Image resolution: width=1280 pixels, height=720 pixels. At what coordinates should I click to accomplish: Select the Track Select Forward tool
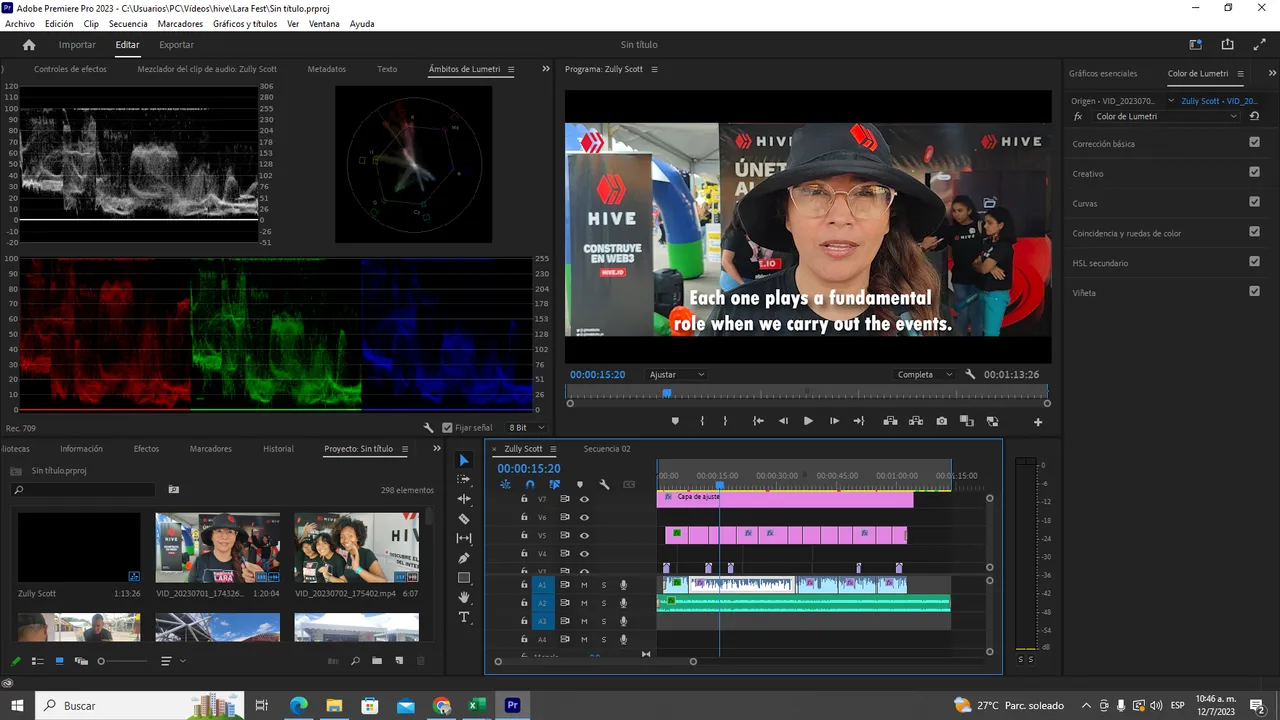464,479
